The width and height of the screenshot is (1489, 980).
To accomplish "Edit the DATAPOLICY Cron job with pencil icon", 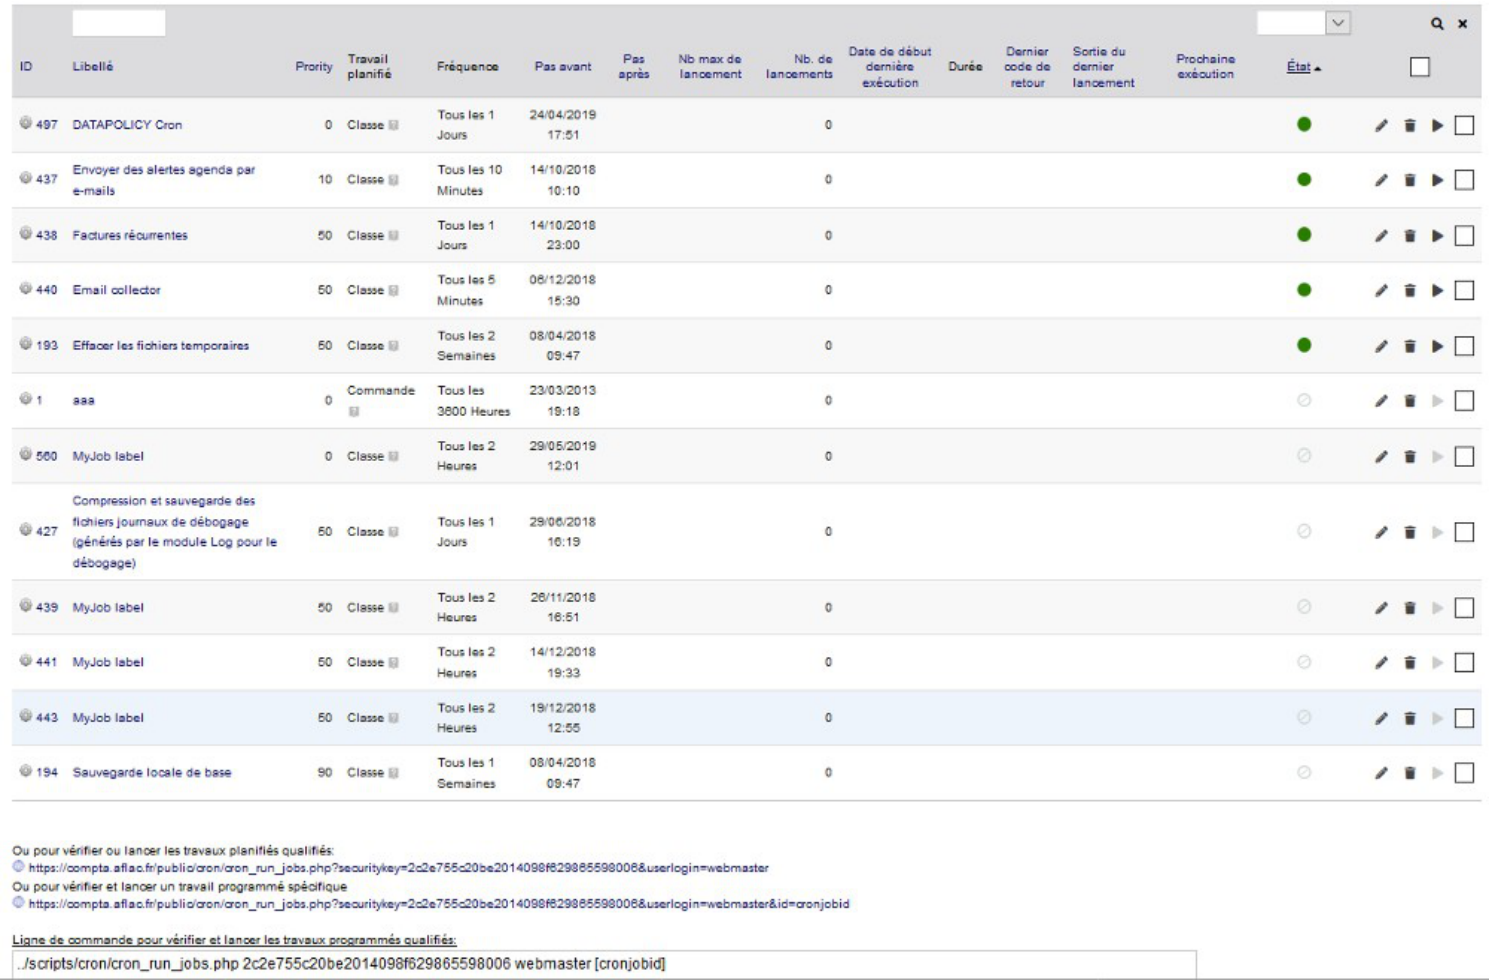I will pos(1381,126).
